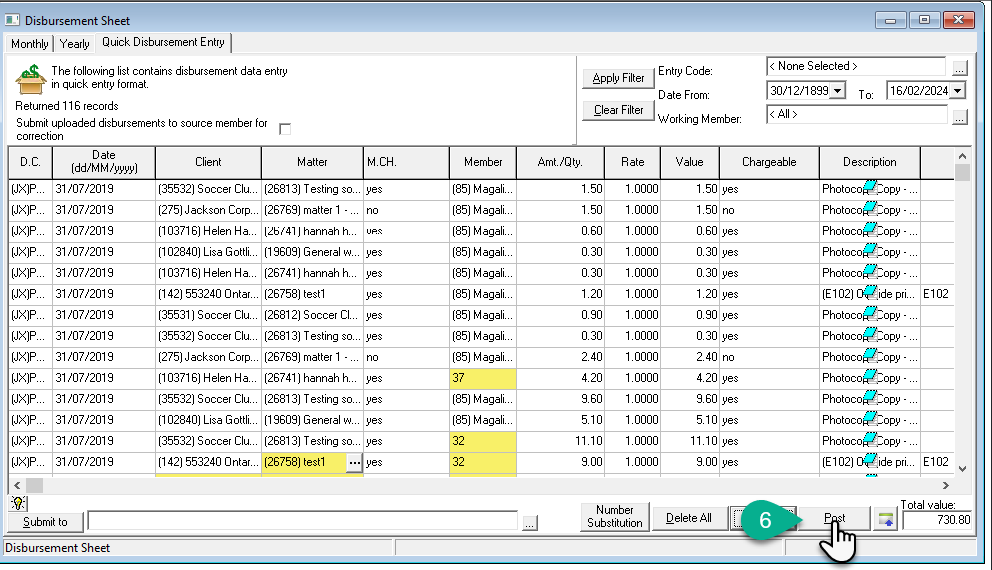The image size is (992, 570).
Task: Select Member cell 32 in 9.00 row
Action: point(483,462)
